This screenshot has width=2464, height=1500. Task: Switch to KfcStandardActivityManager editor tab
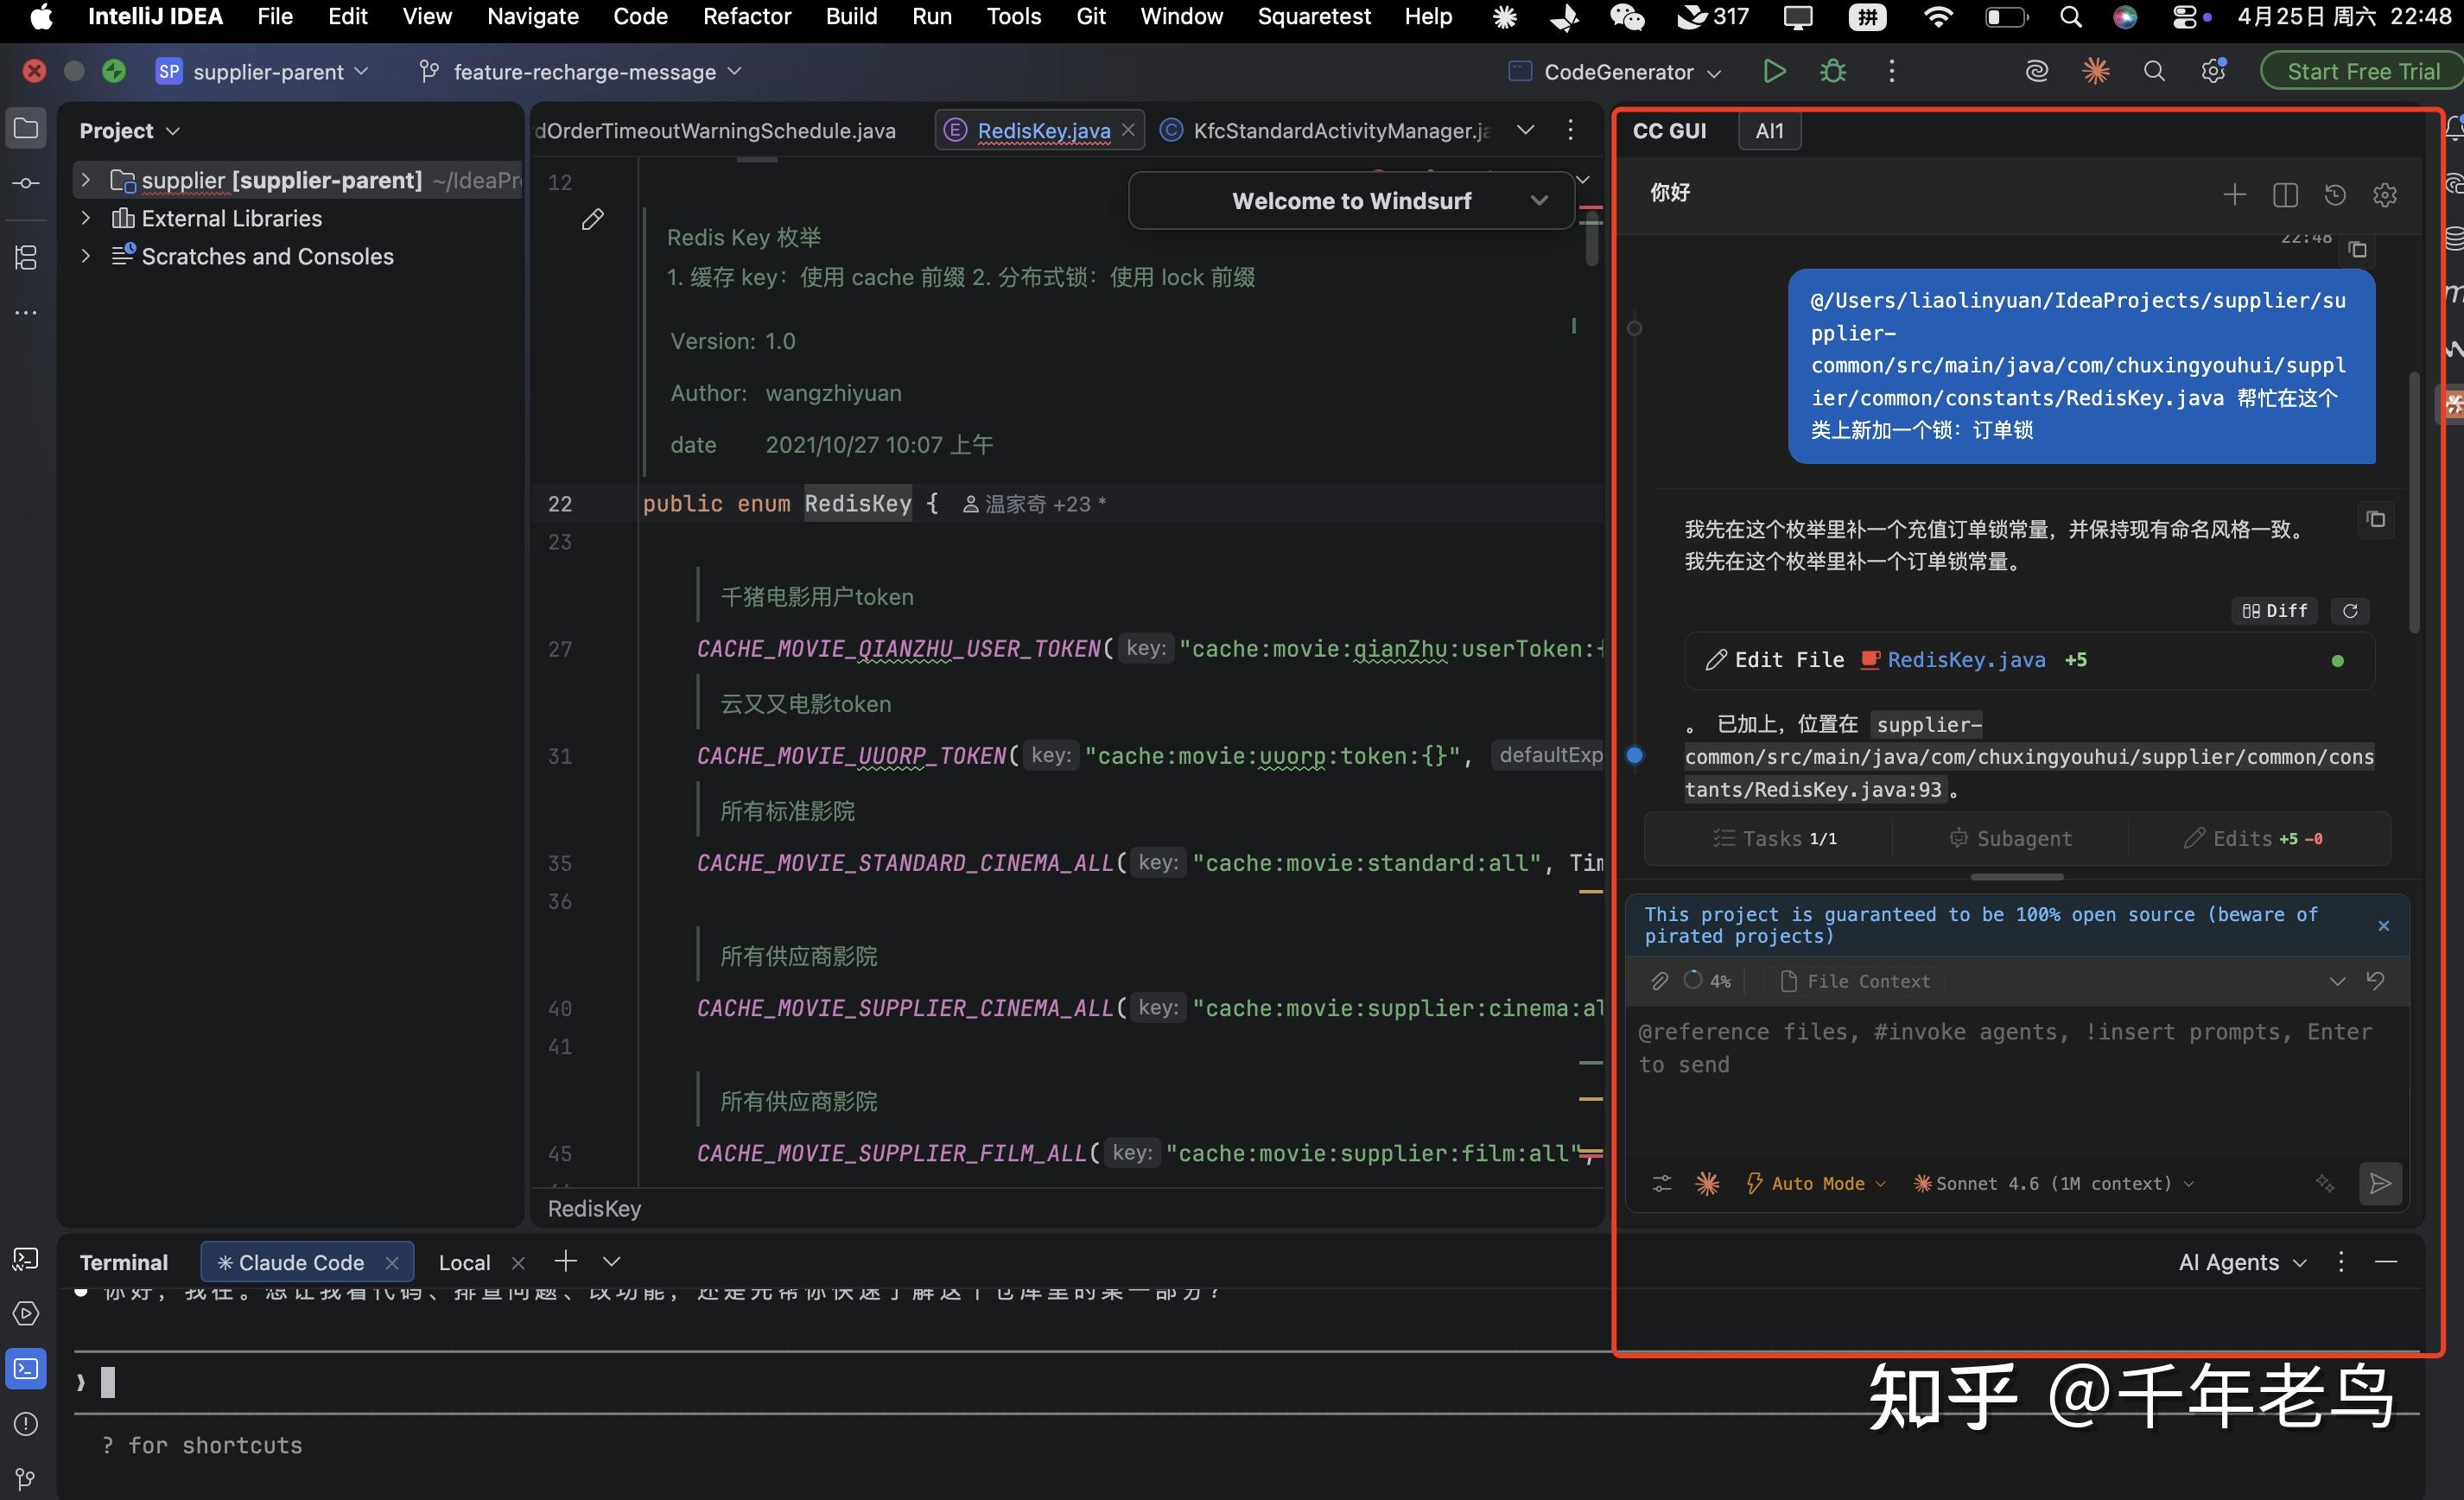[x=1326, y=131]
